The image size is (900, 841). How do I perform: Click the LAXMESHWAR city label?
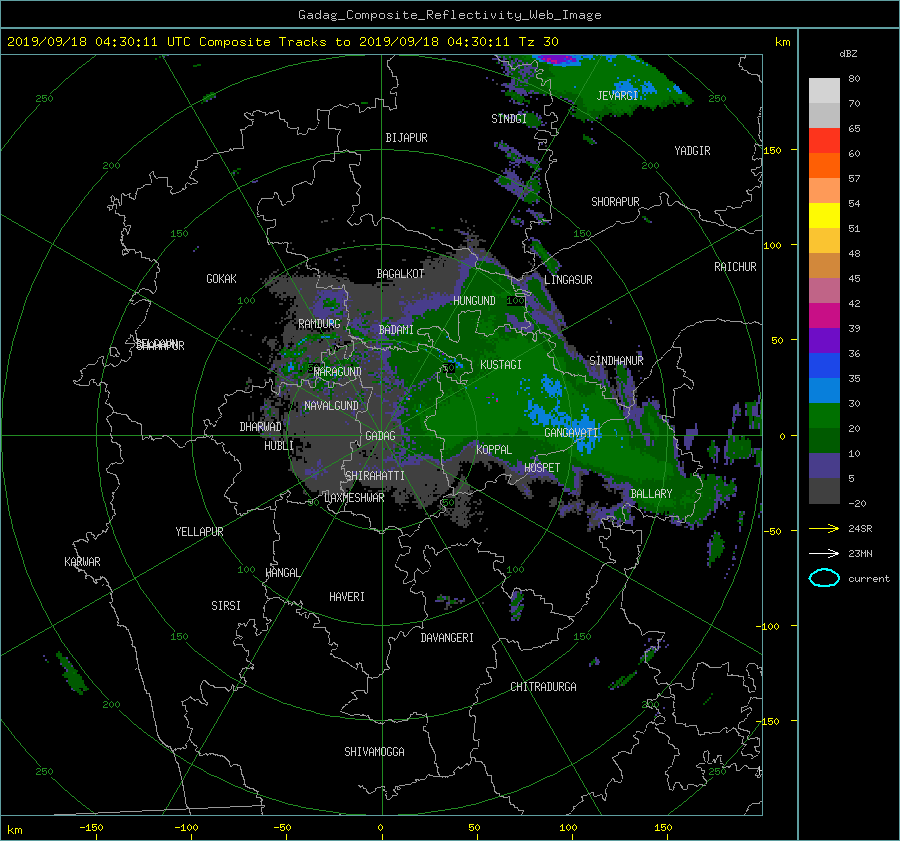354,498
